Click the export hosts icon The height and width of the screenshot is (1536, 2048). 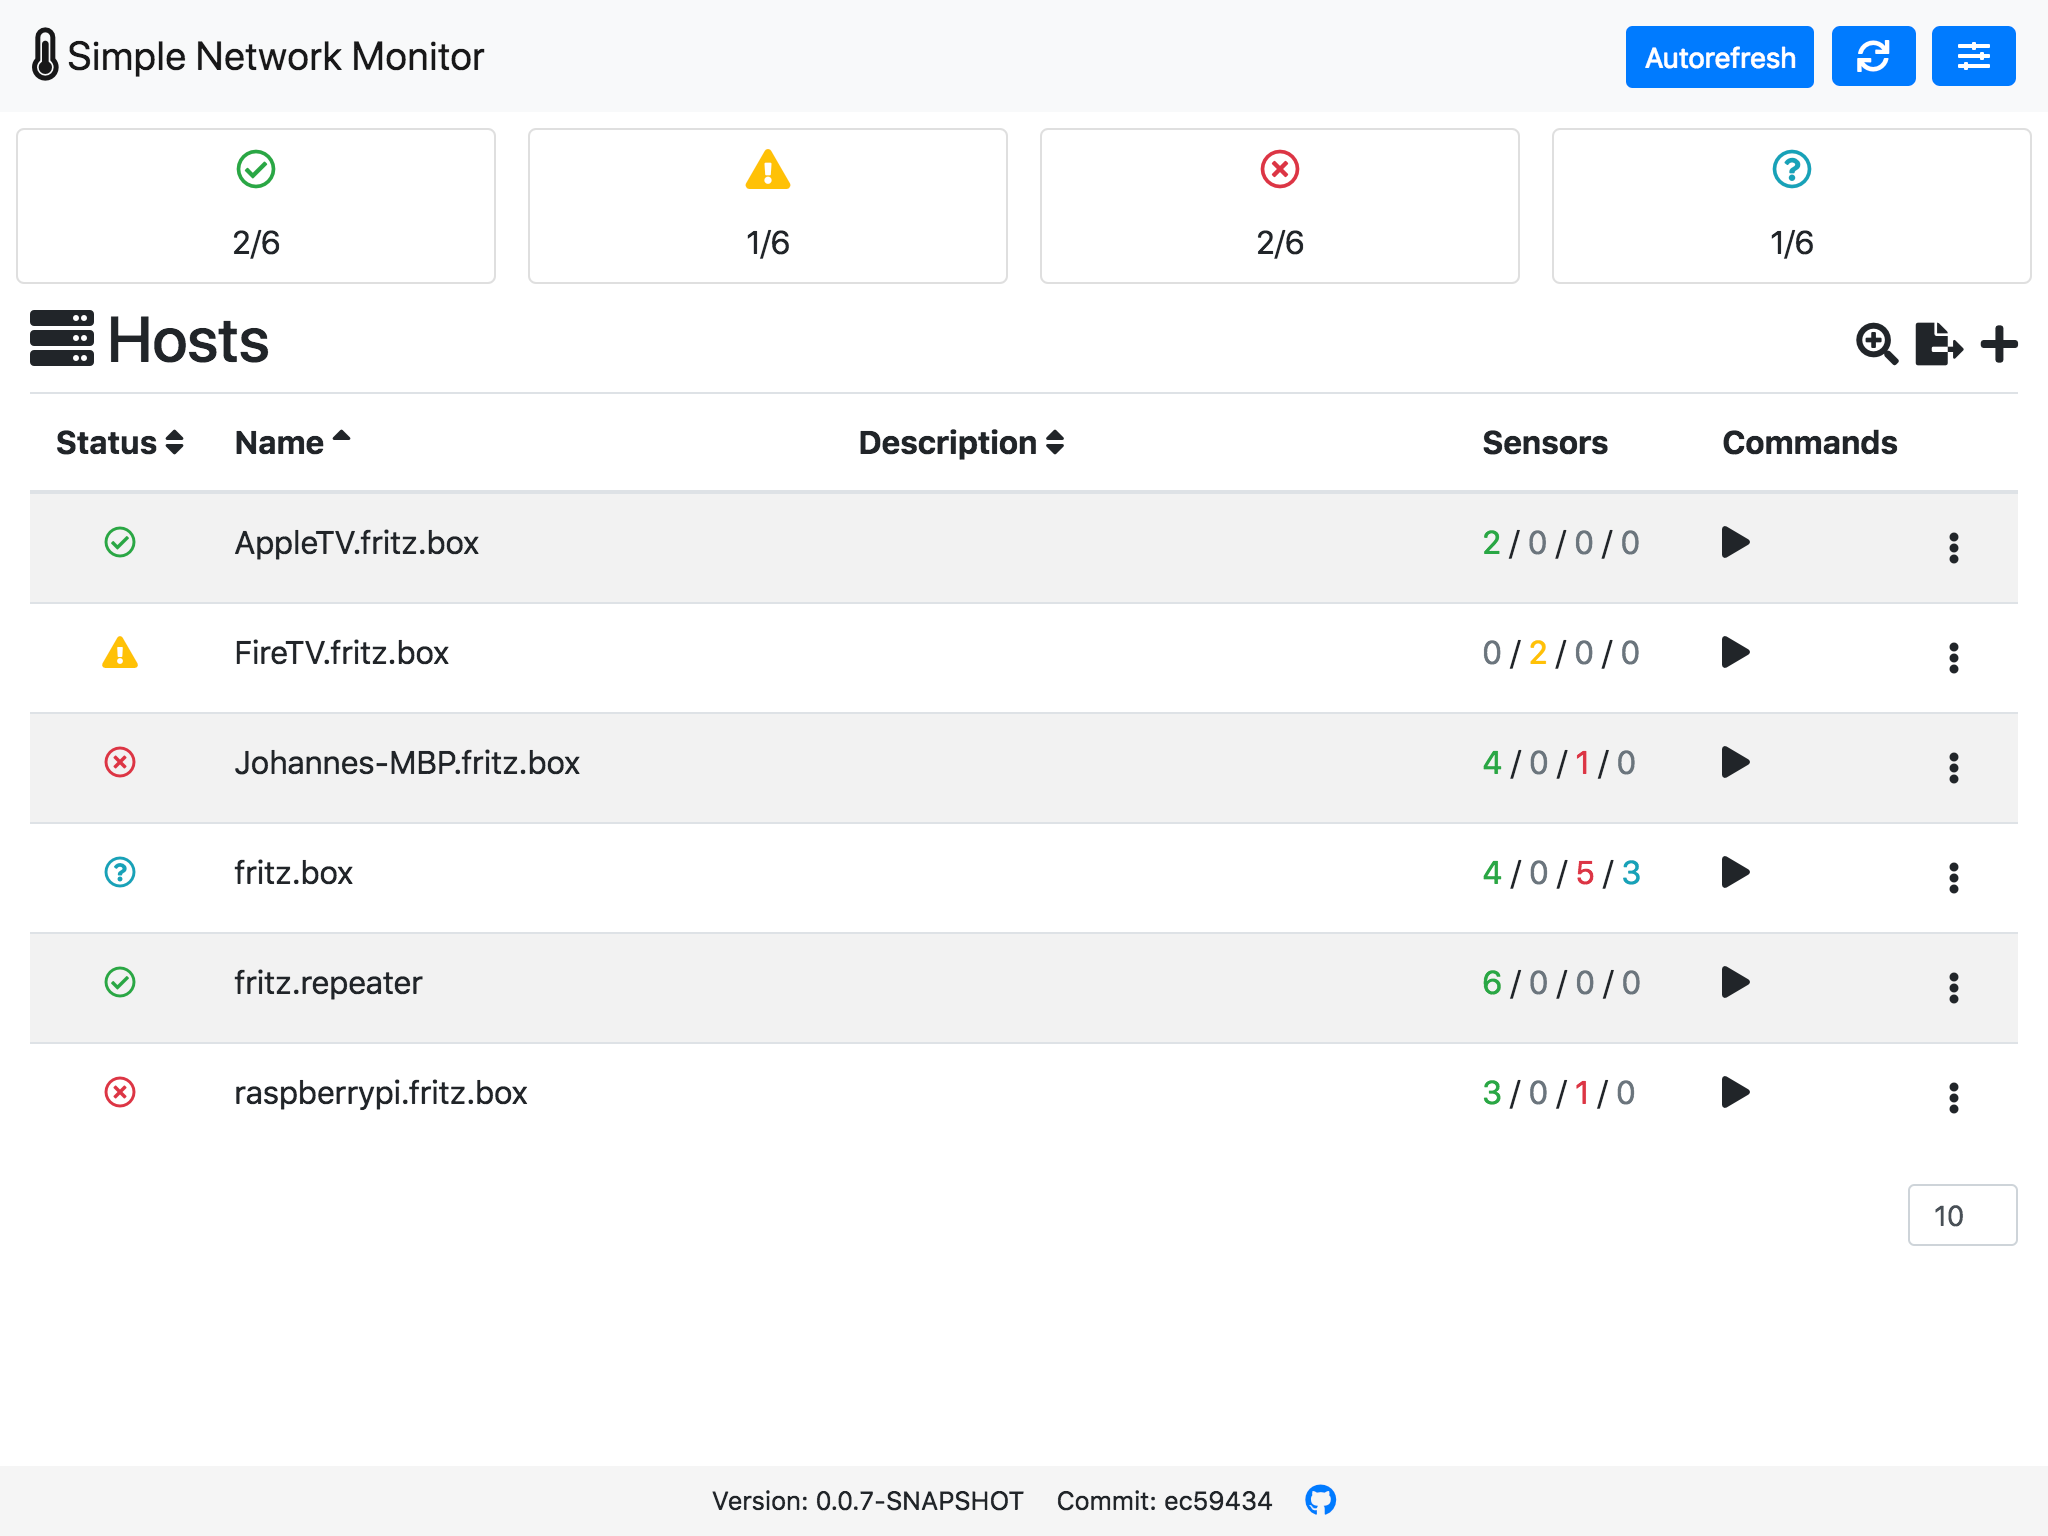1939,343
